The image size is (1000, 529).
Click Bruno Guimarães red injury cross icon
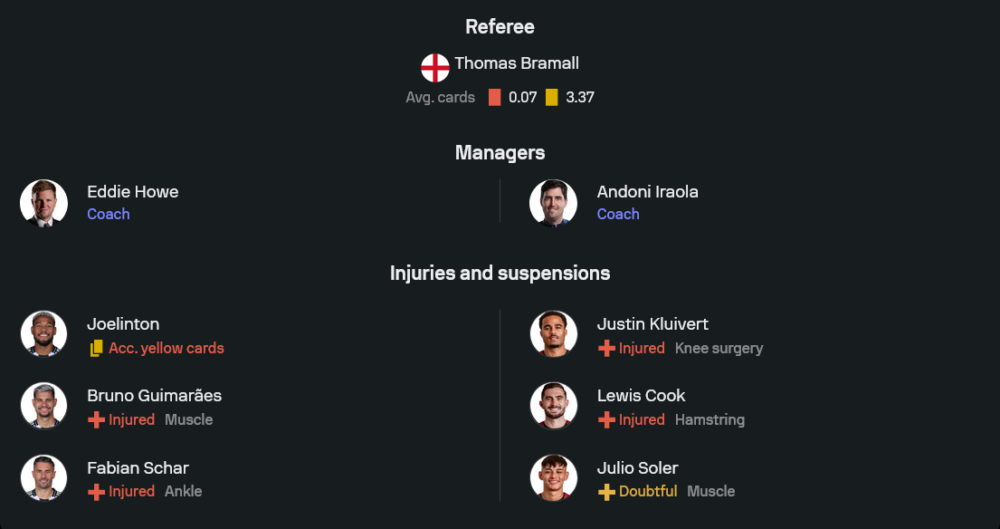coord(96,420)
